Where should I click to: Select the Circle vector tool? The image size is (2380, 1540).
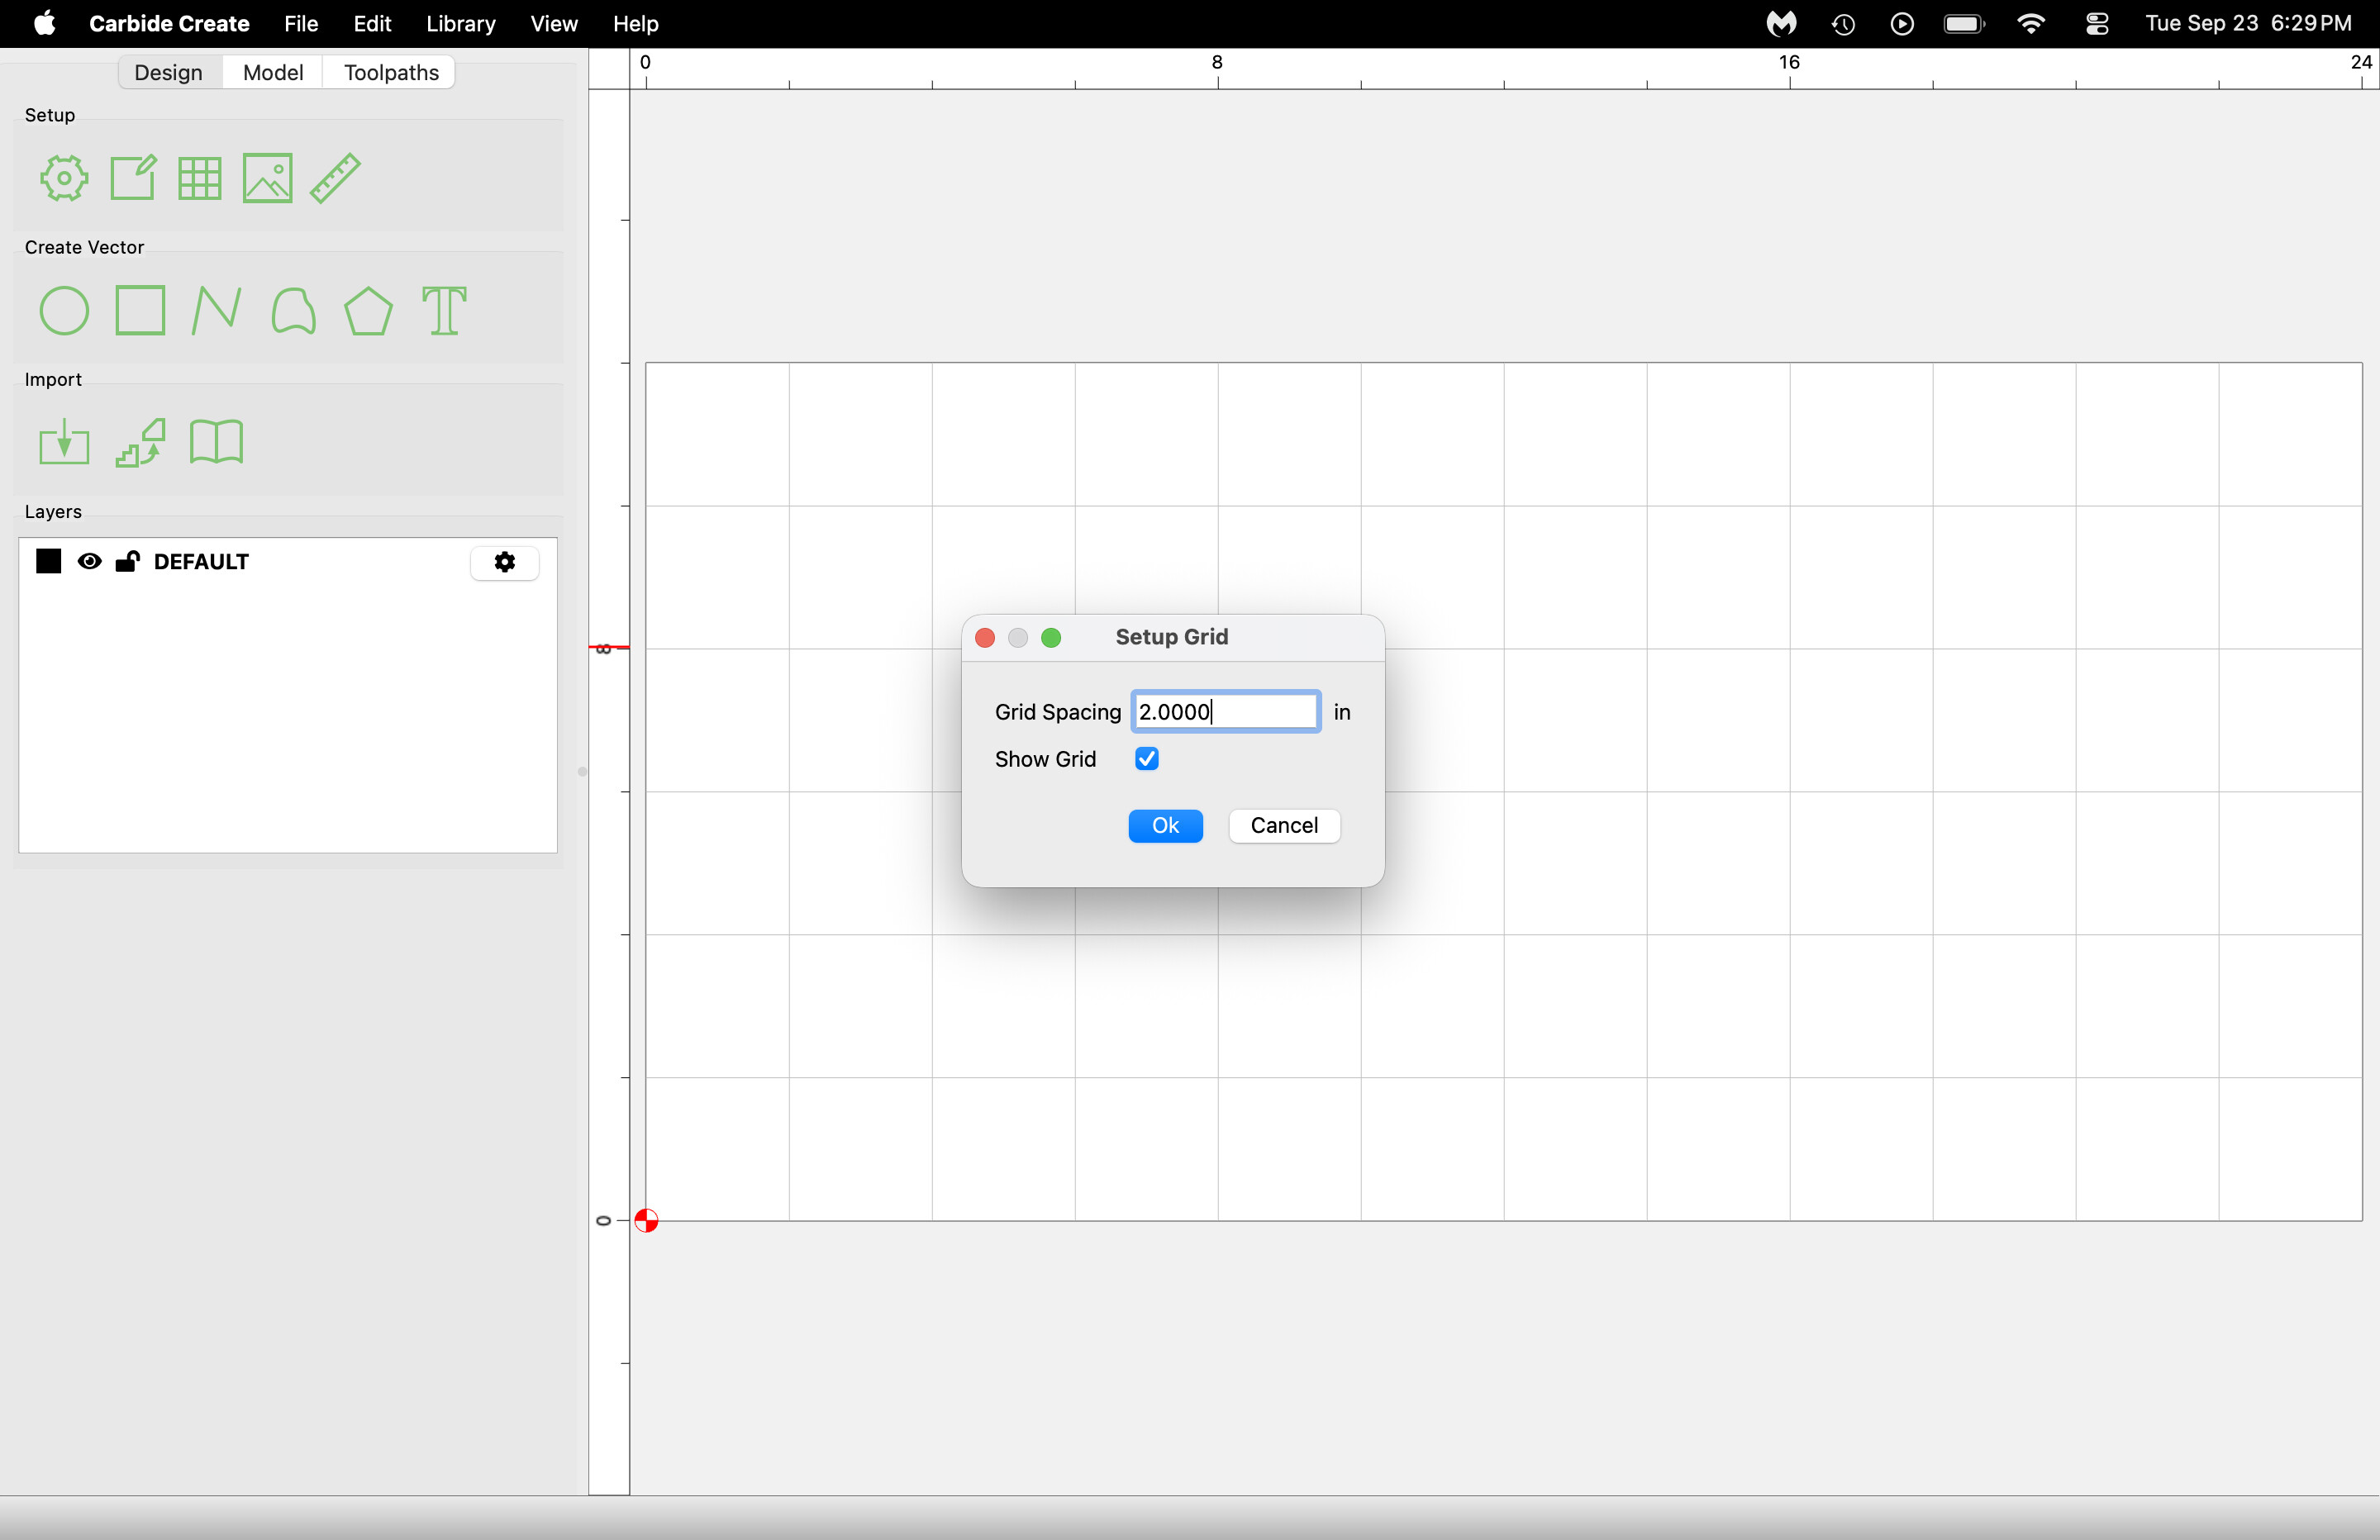tap(64, 311)
